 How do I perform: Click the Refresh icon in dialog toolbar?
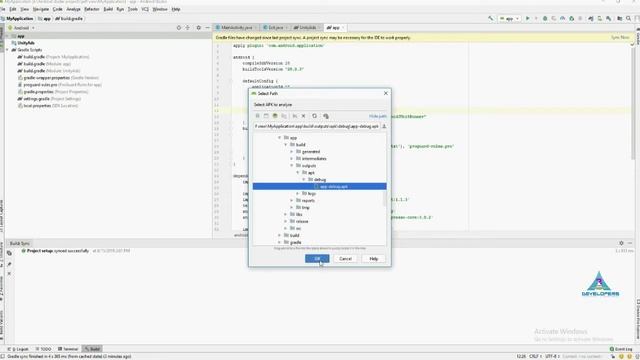(x=314, y=116)
